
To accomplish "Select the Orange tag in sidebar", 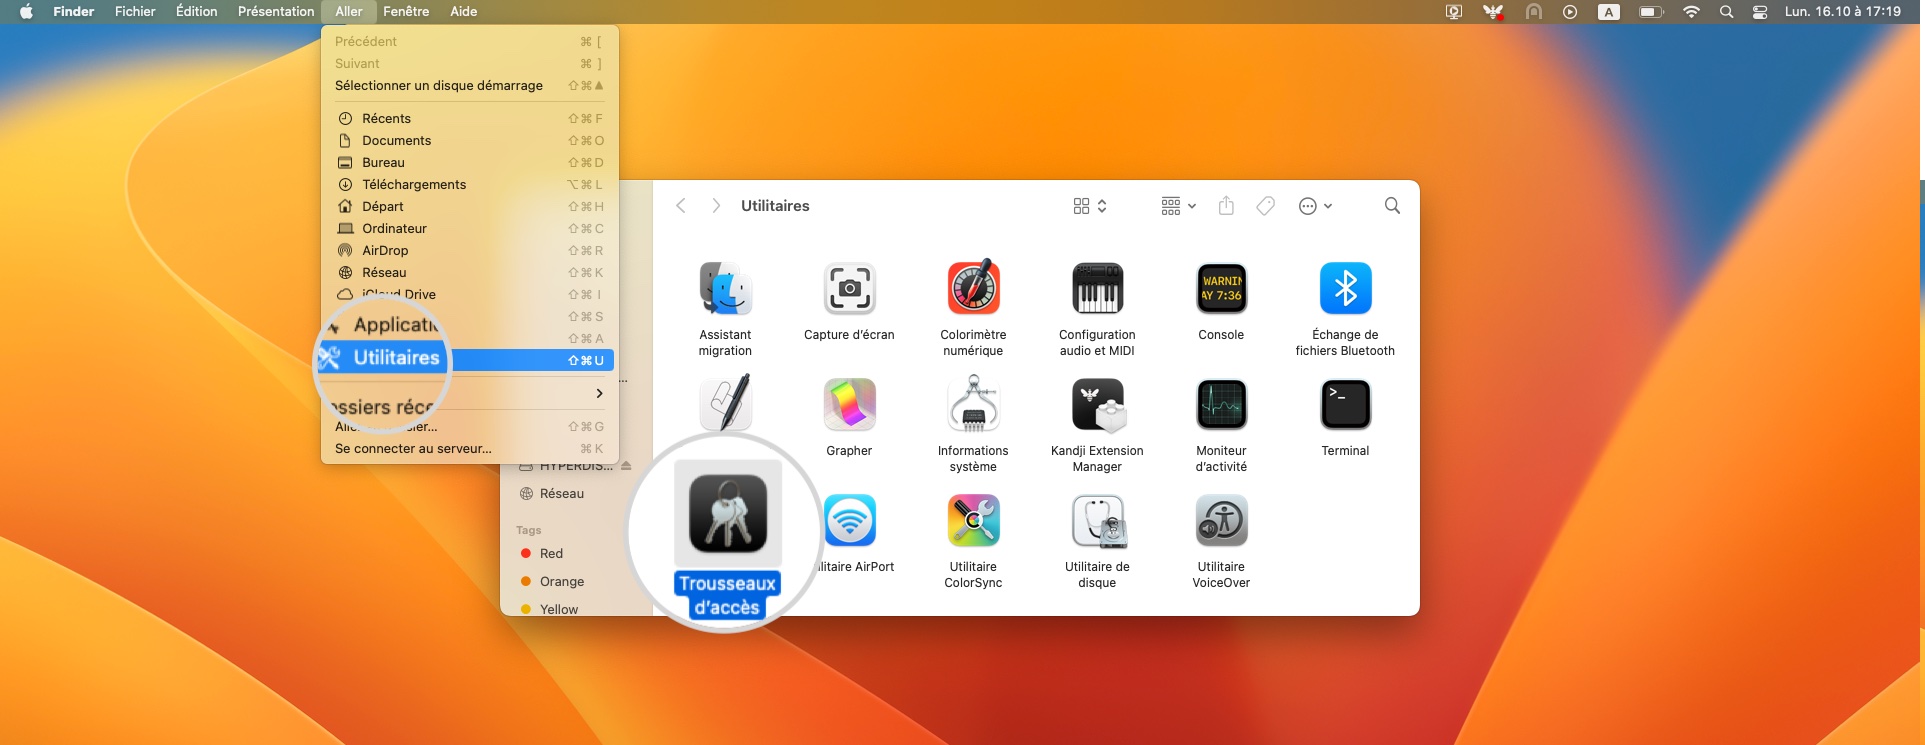I will [552, 581].
